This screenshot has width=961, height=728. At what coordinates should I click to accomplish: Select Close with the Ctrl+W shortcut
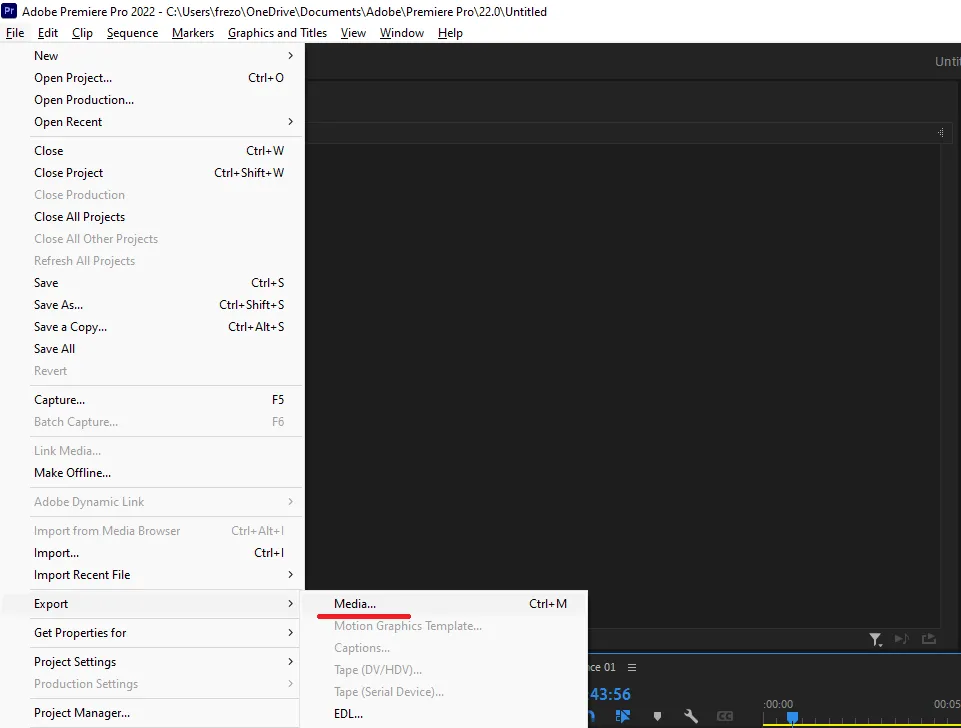[x=165, y=151]
